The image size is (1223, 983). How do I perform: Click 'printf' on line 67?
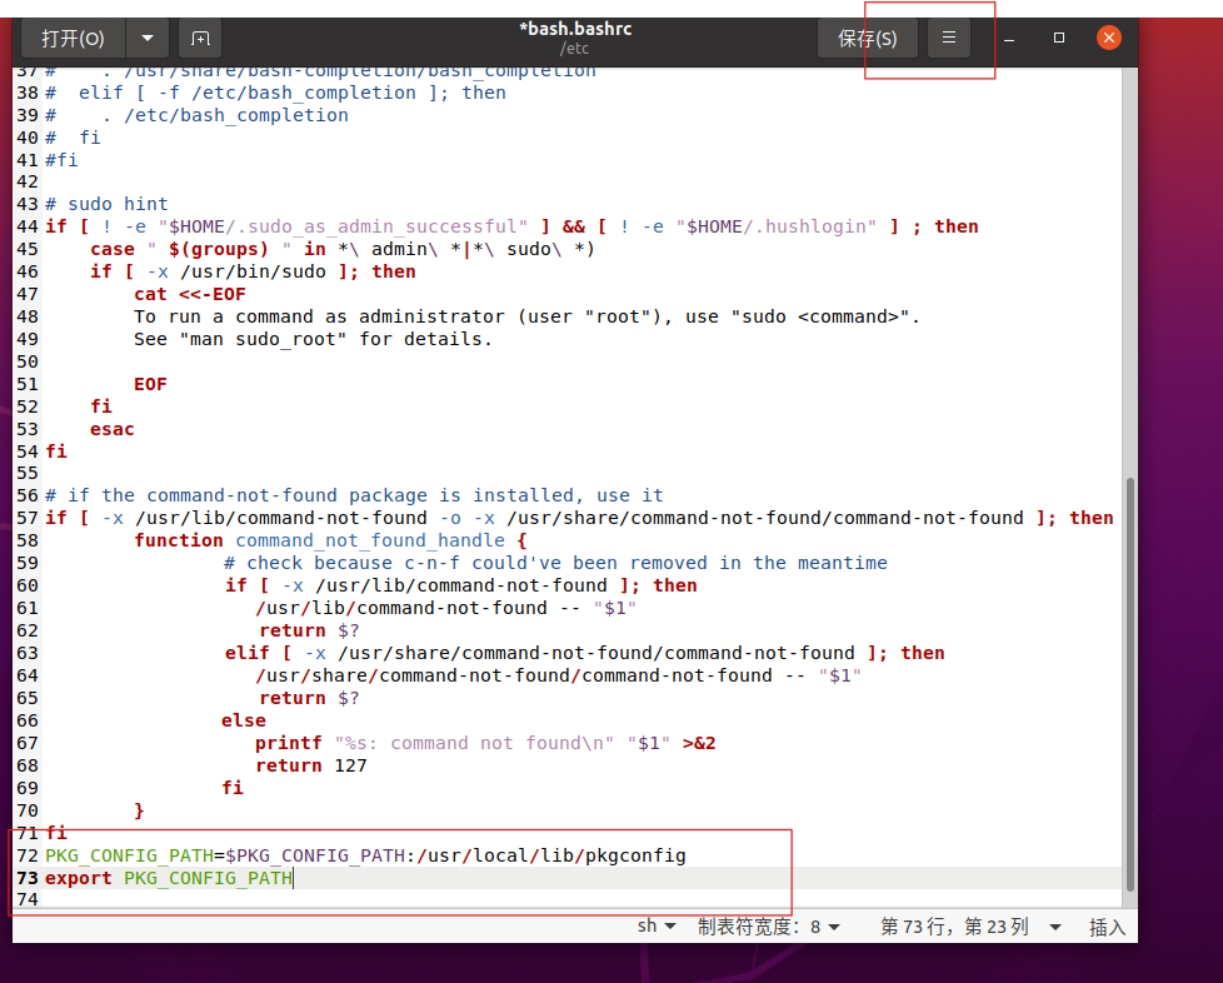click(288, 743)
